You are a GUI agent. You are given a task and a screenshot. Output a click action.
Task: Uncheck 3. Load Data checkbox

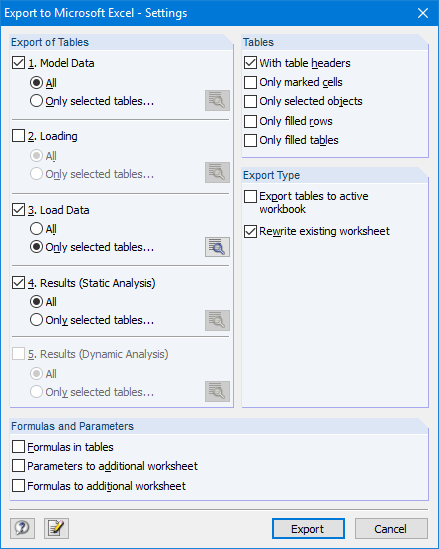(x=18, y=210)
